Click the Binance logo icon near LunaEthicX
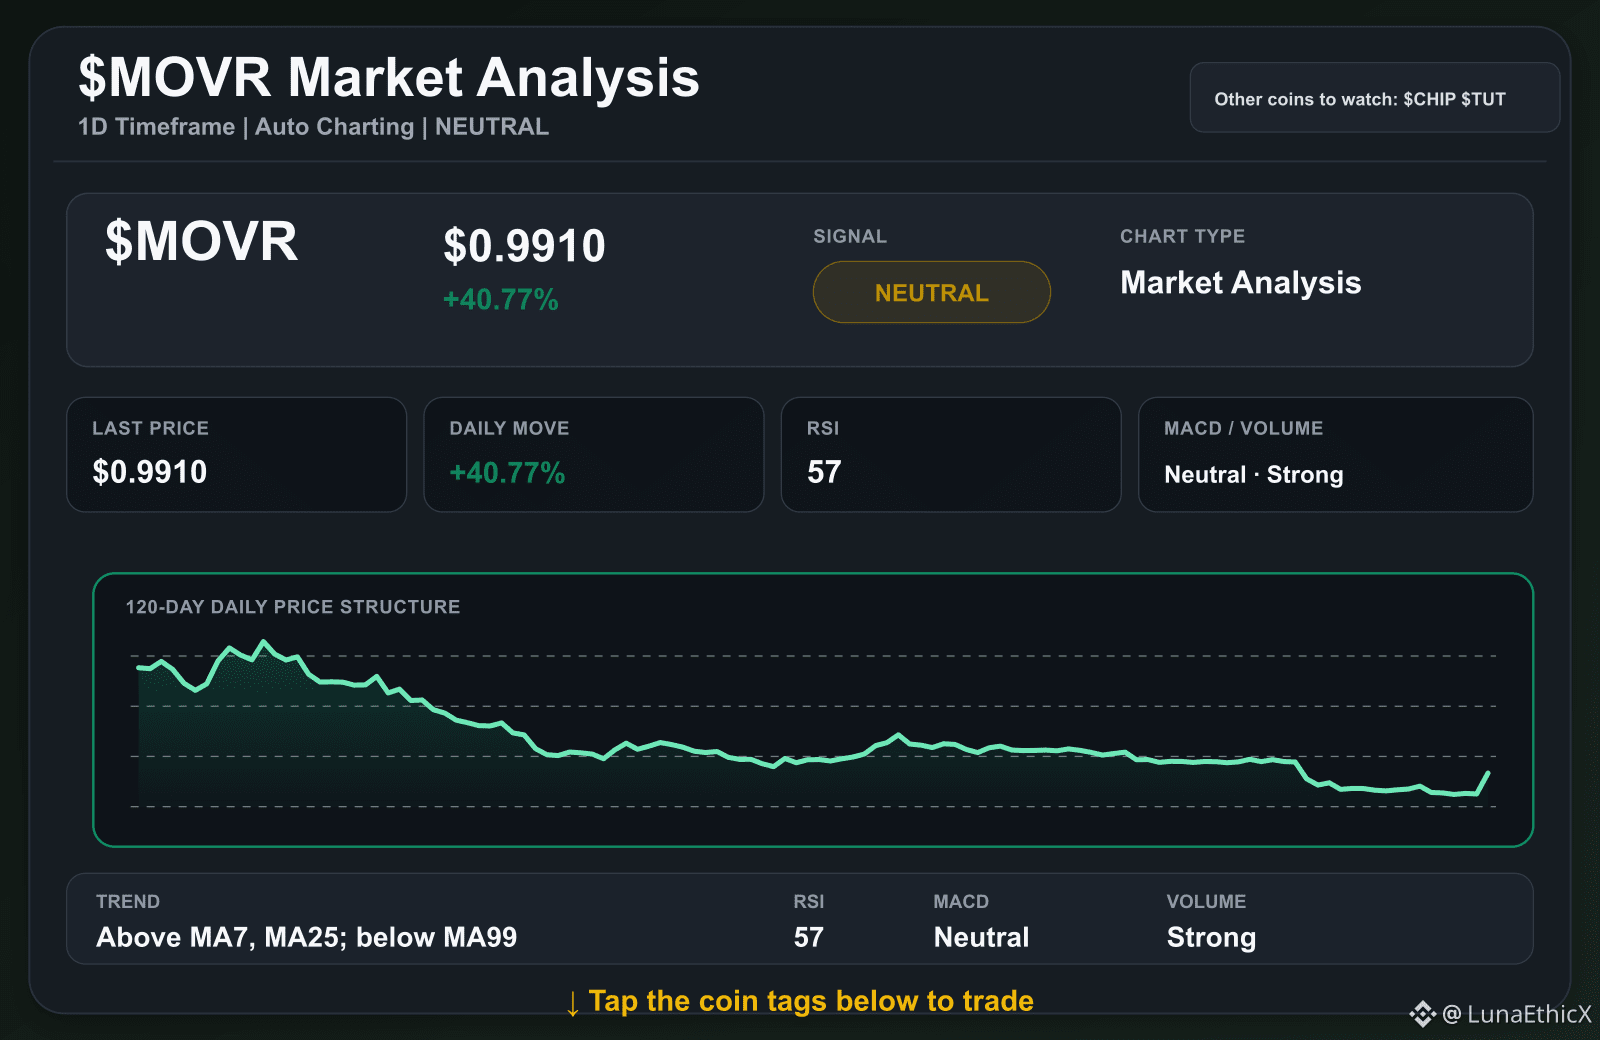1600x1040 pixels. point(1422,1014)
